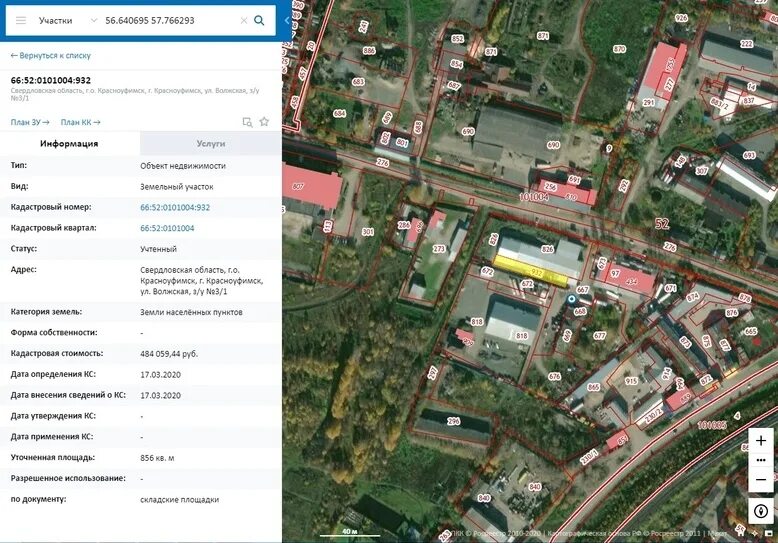Select 17.03.2020 beside Дата определения КС
Image resolution: width=778 pixels, height=543 pixels.
point(160,375)
